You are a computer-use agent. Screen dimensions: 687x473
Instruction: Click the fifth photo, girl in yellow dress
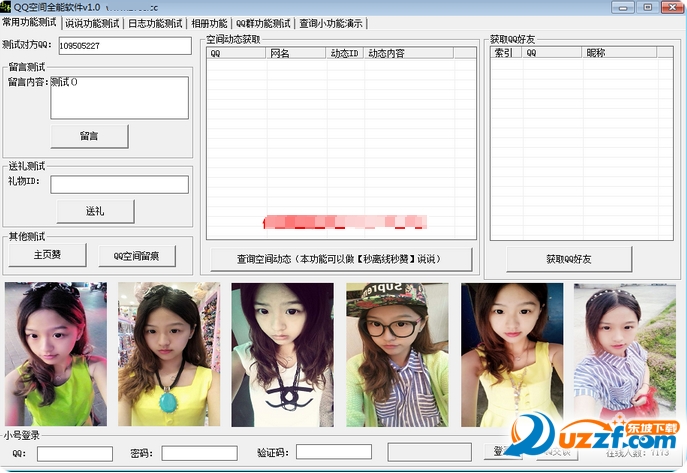tap(512, 354)
